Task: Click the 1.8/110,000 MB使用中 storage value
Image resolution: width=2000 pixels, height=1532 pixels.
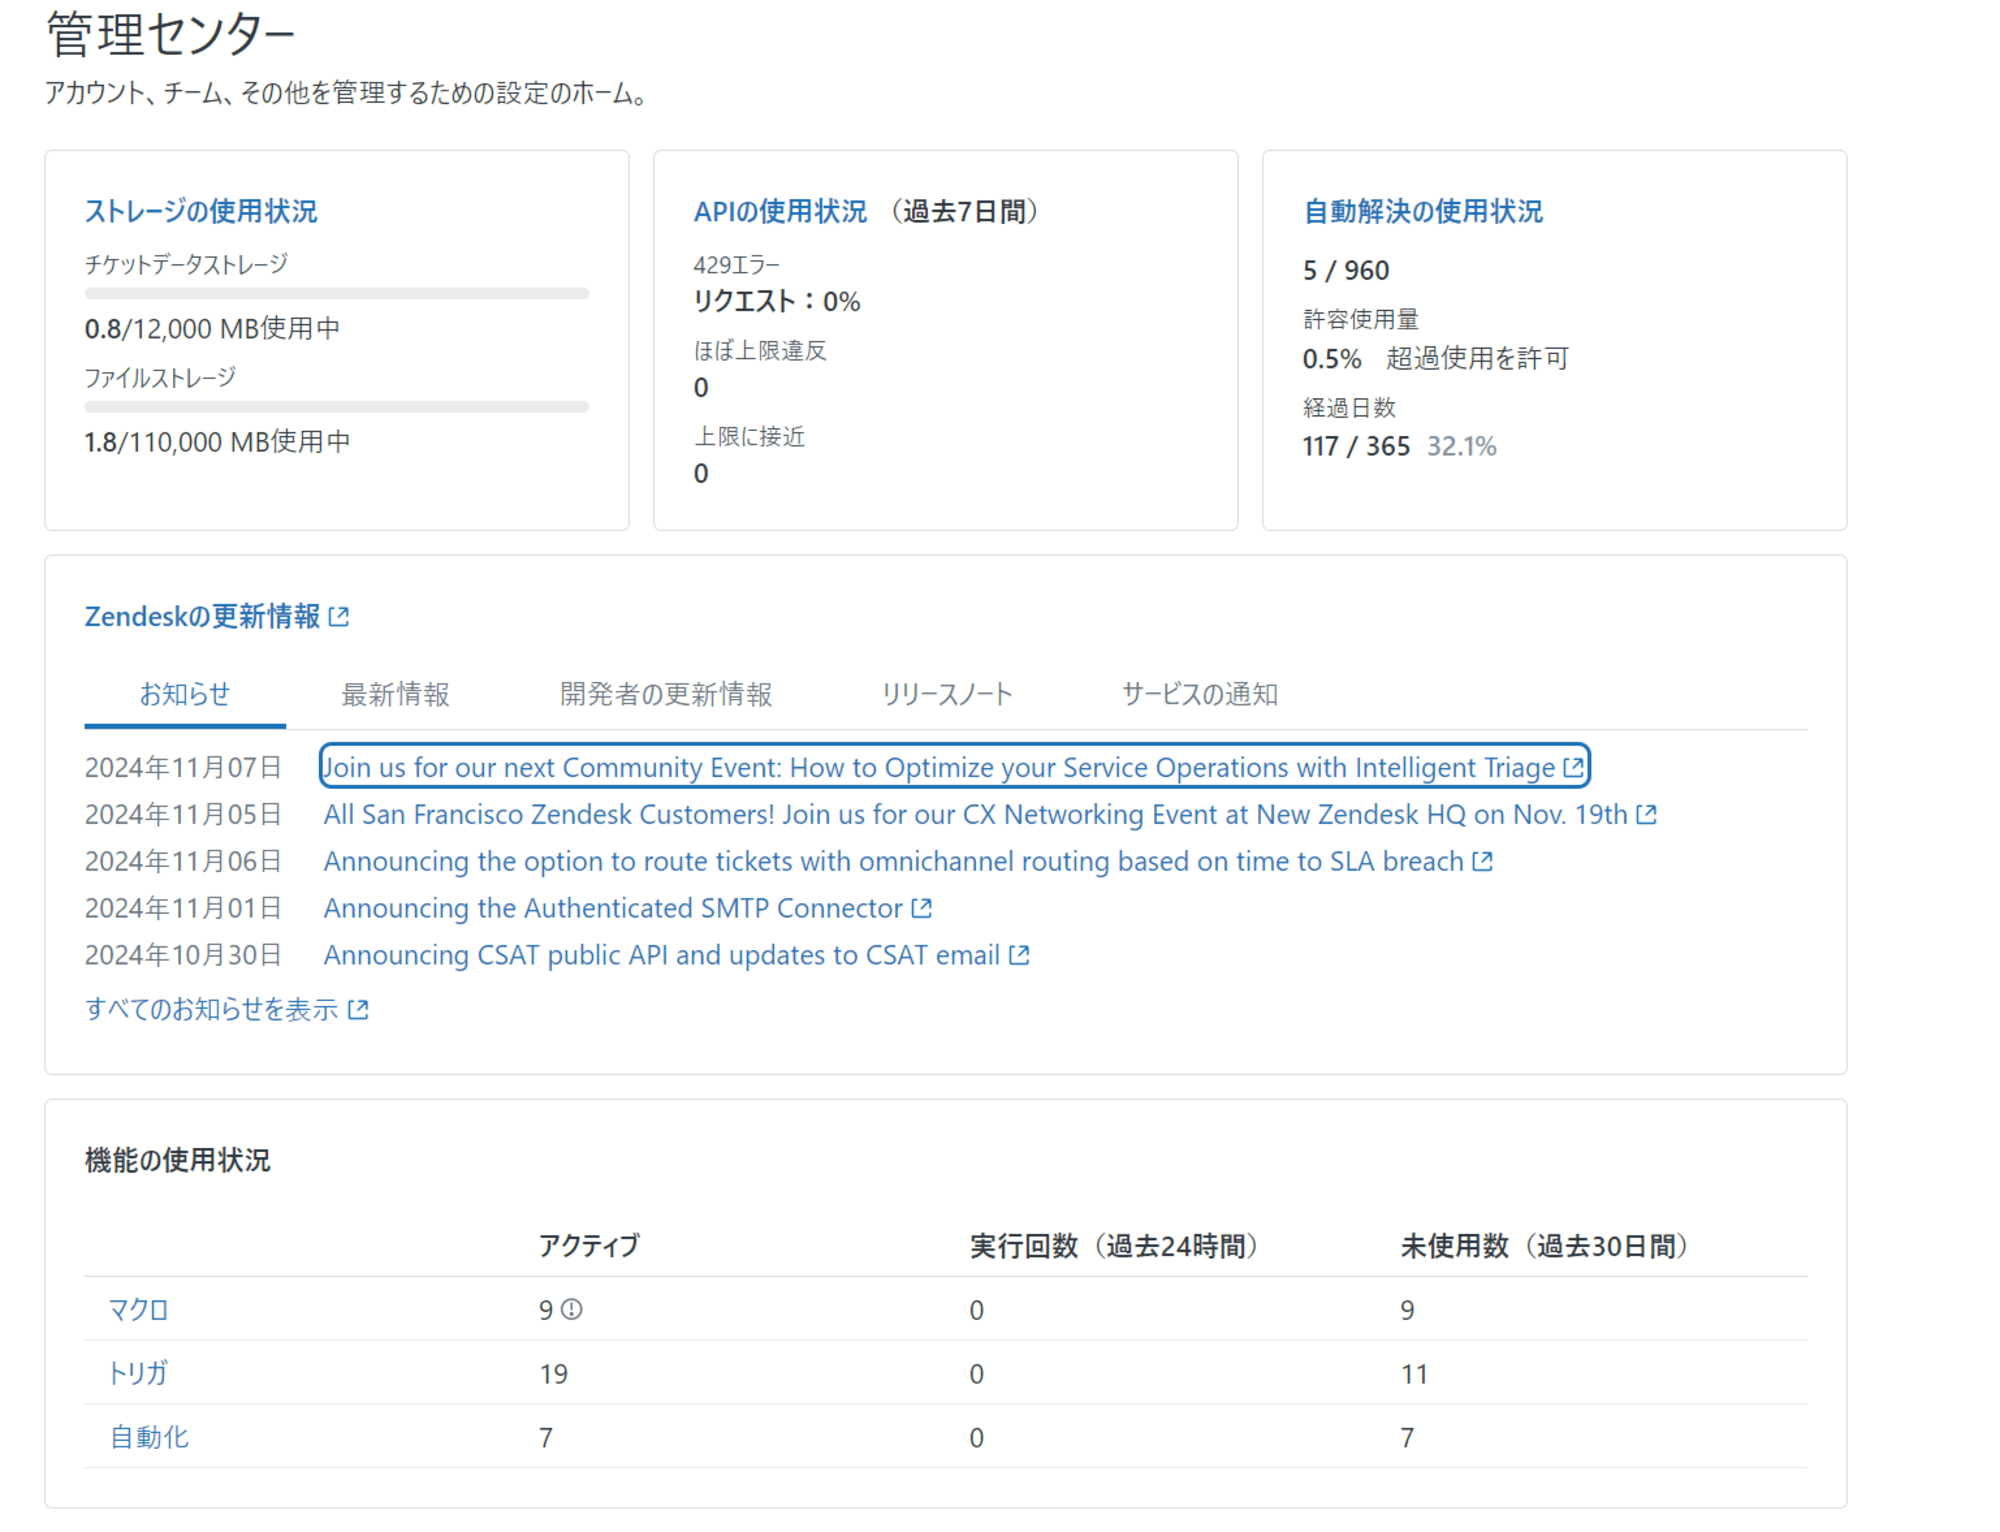Action: coord(217,442)
